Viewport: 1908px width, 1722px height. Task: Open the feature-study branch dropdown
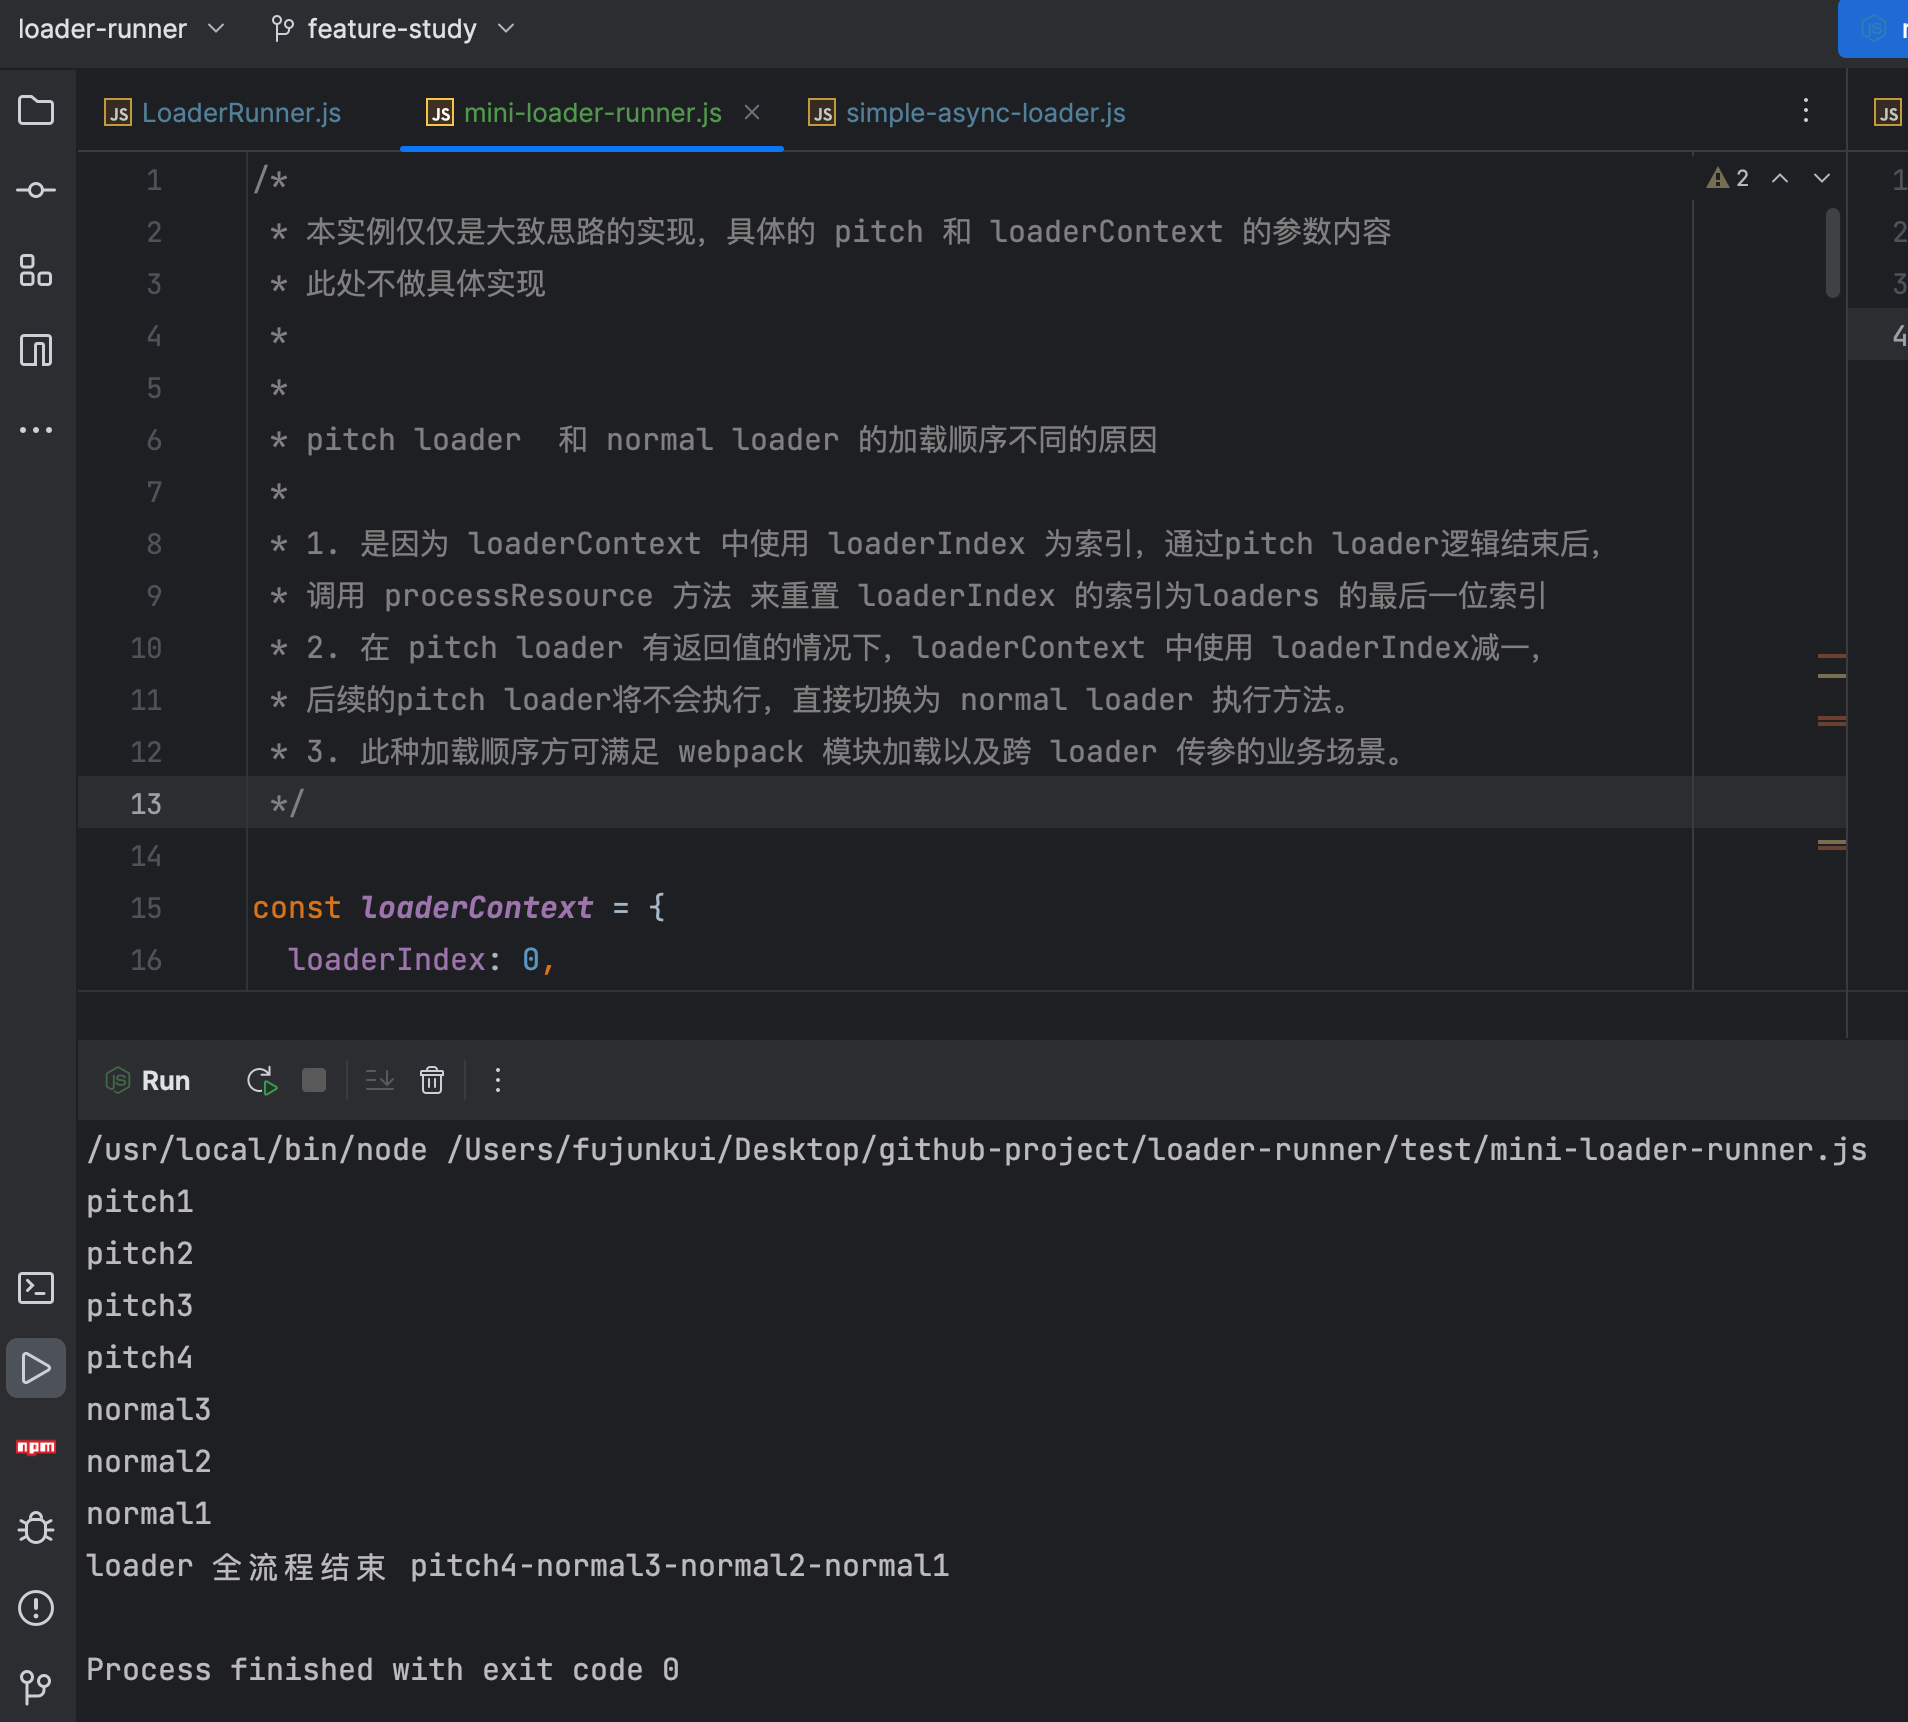[392, 29]
